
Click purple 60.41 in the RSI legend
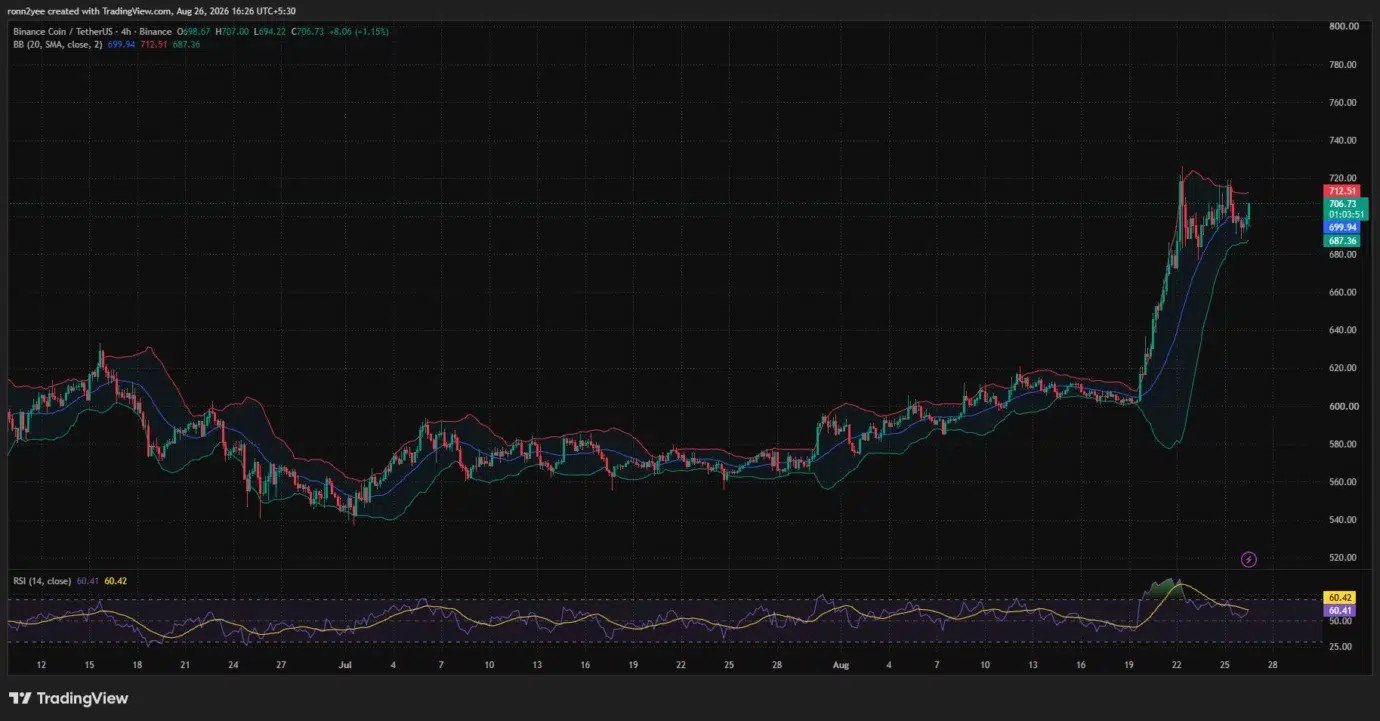89,581
